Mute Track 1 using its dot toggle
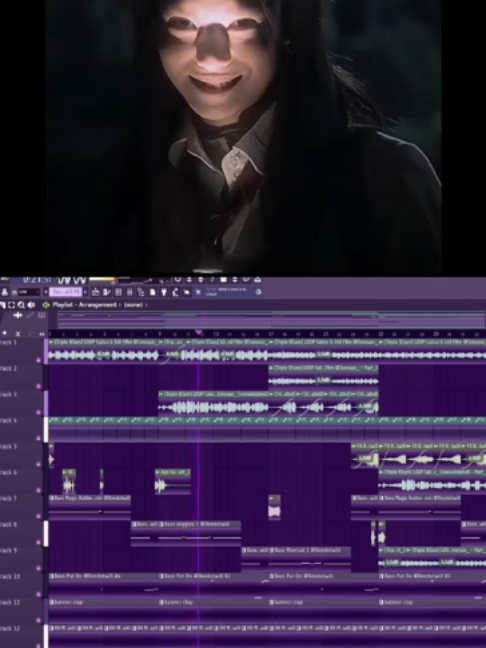The image size is (486, 648). 39,360
